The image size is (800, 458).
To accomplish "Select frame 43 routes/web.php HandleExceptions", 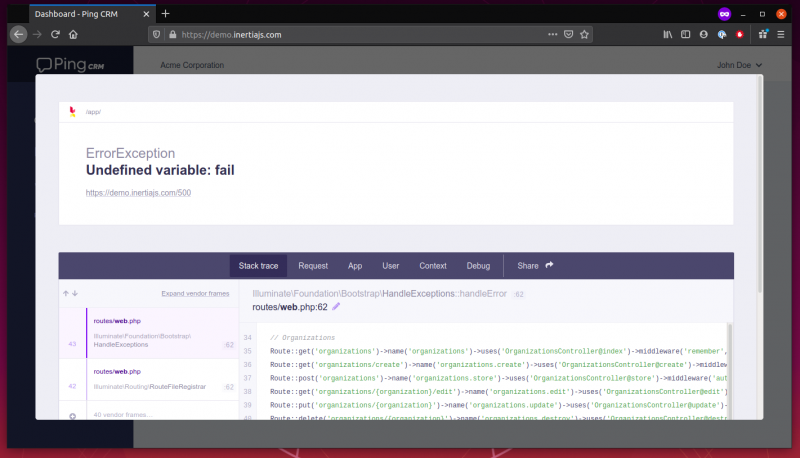I will 149,333.
